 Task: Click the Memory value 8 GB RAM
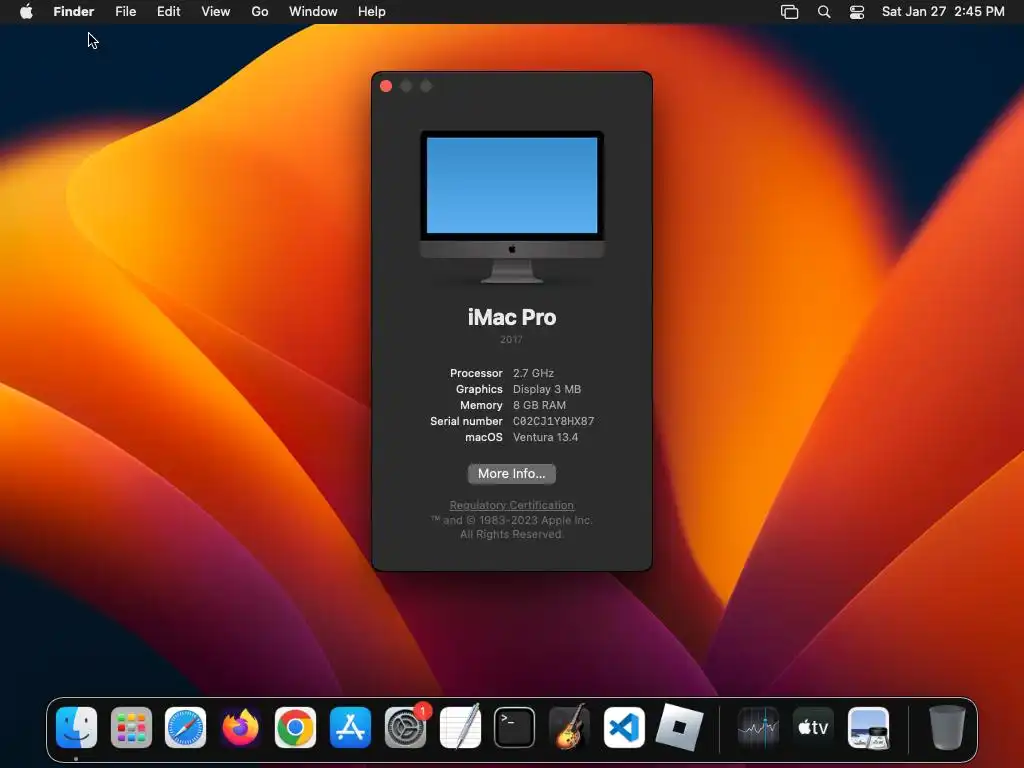[x=539, y=405]
